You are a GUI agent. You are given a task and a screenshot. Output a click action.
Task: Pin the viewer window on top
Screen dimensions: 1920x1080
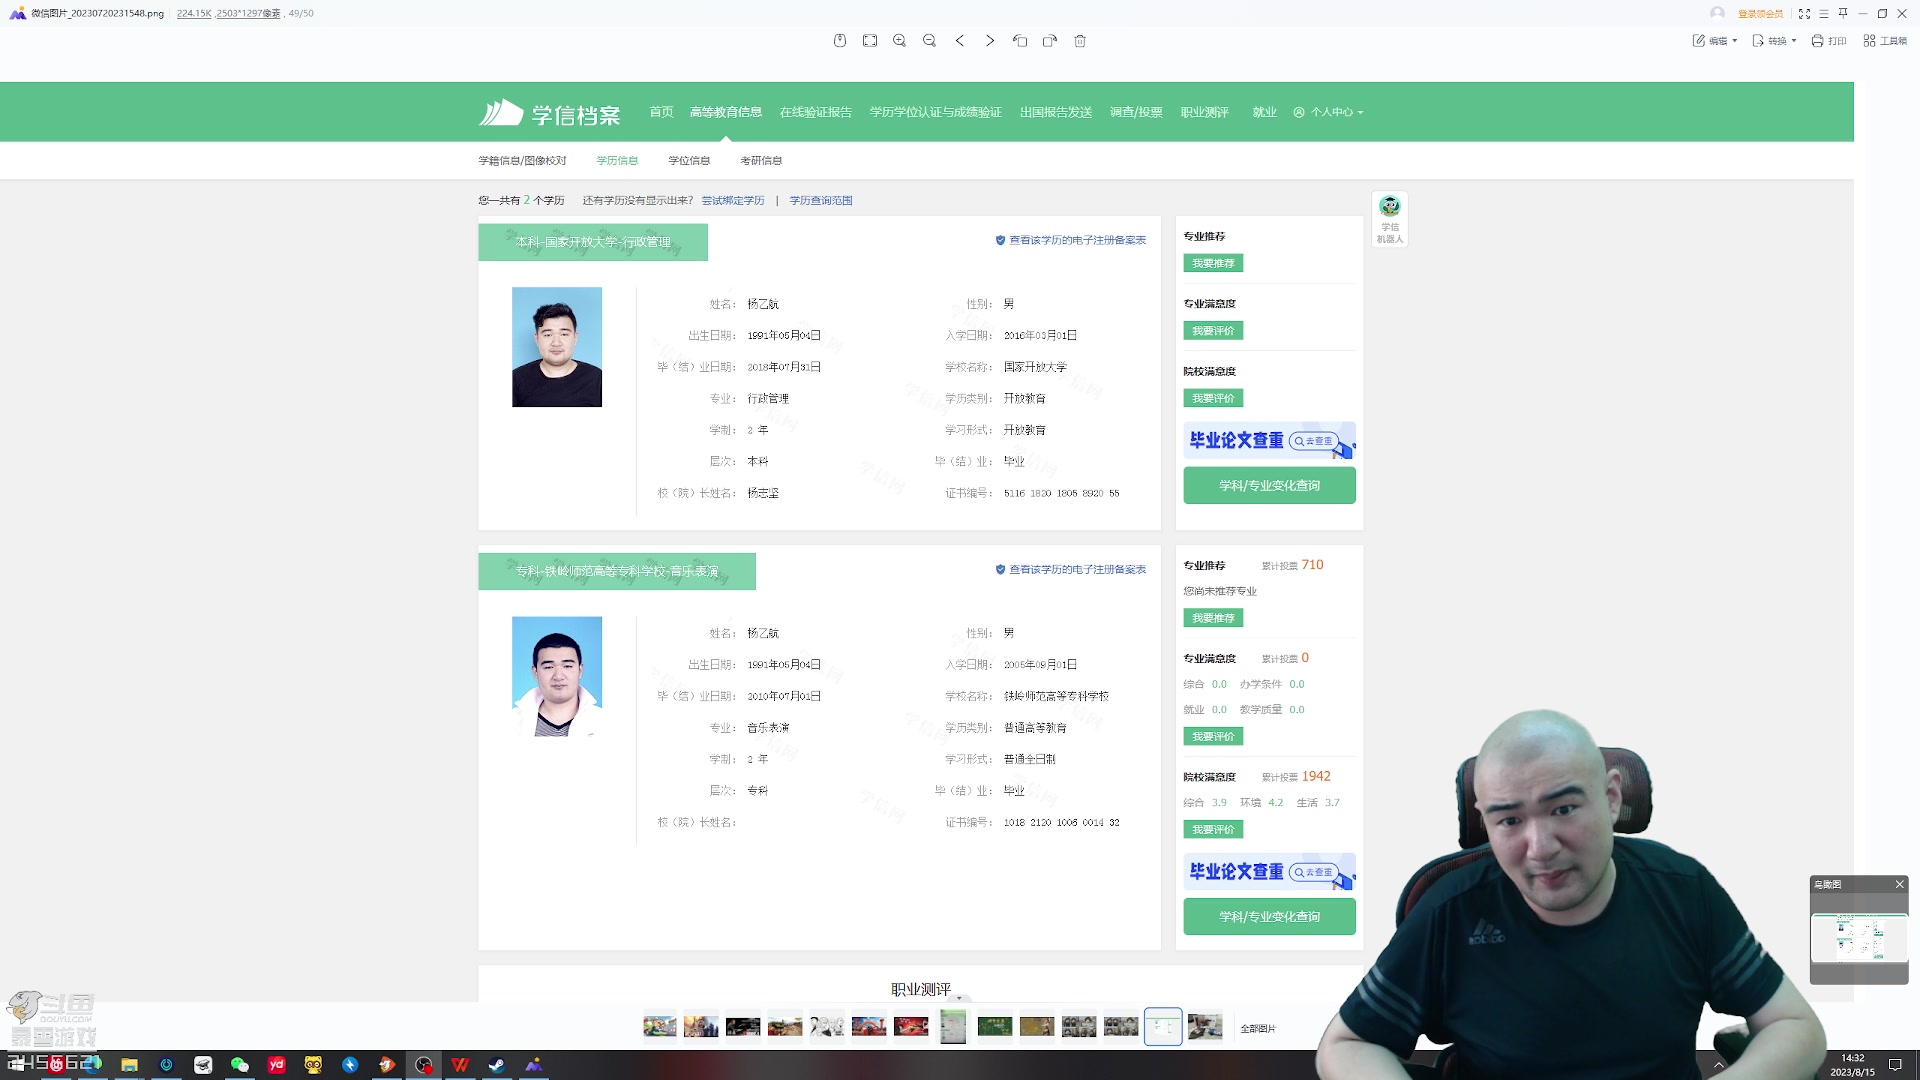tap(1843, 13)
